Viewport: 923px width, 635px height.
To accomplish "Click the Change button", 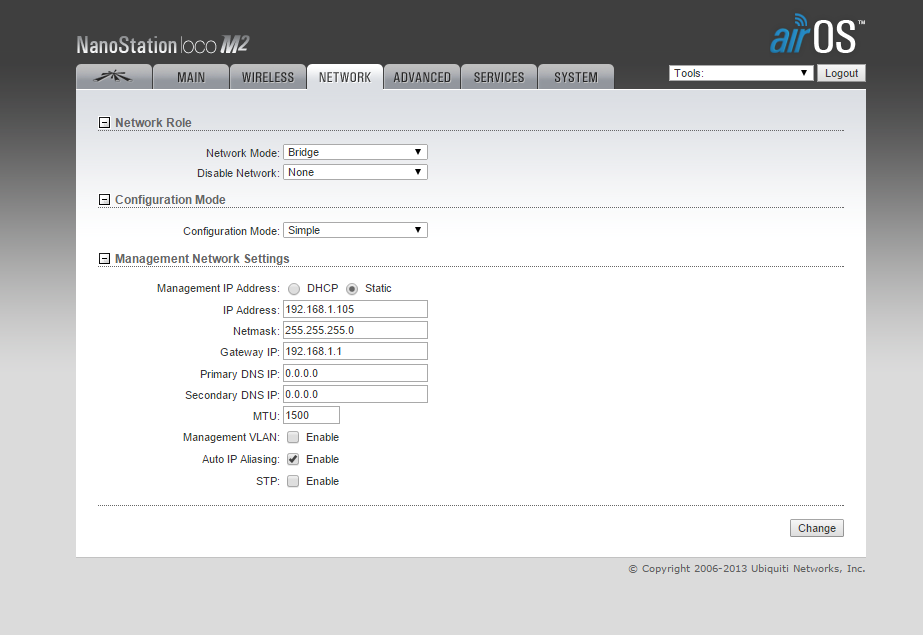I will pos(816,528).
